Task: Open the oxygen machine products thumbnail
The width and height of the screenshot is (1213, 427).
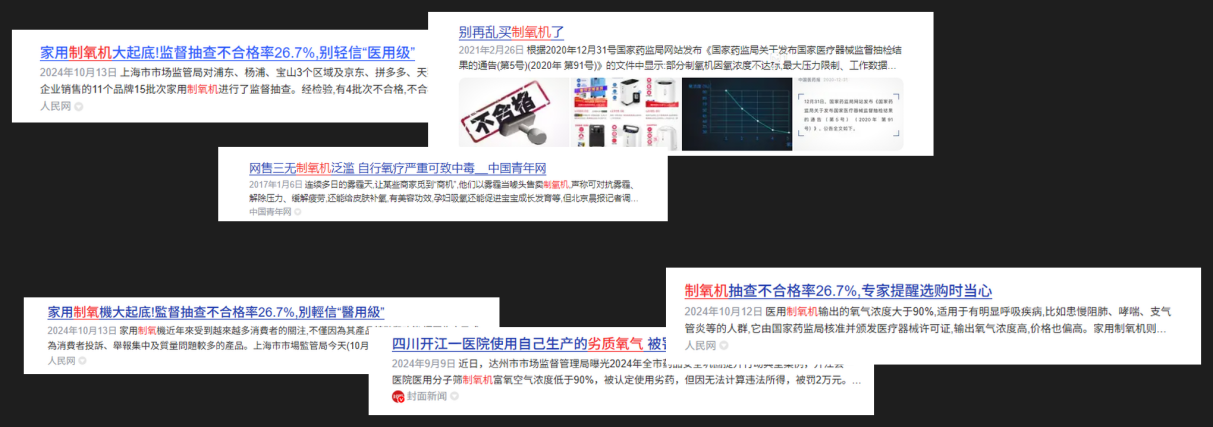Action: click(625, 113)
